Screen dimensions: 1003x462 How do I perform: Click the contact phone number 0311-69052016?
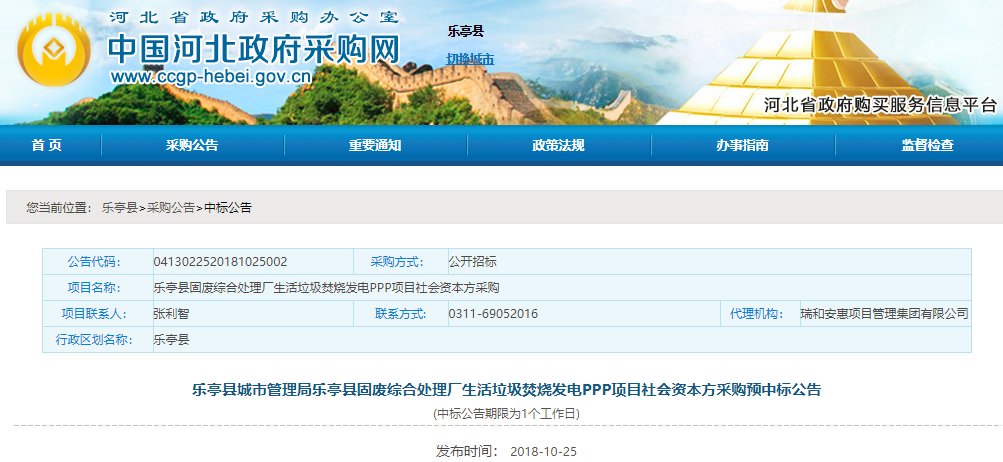(493, 314)
